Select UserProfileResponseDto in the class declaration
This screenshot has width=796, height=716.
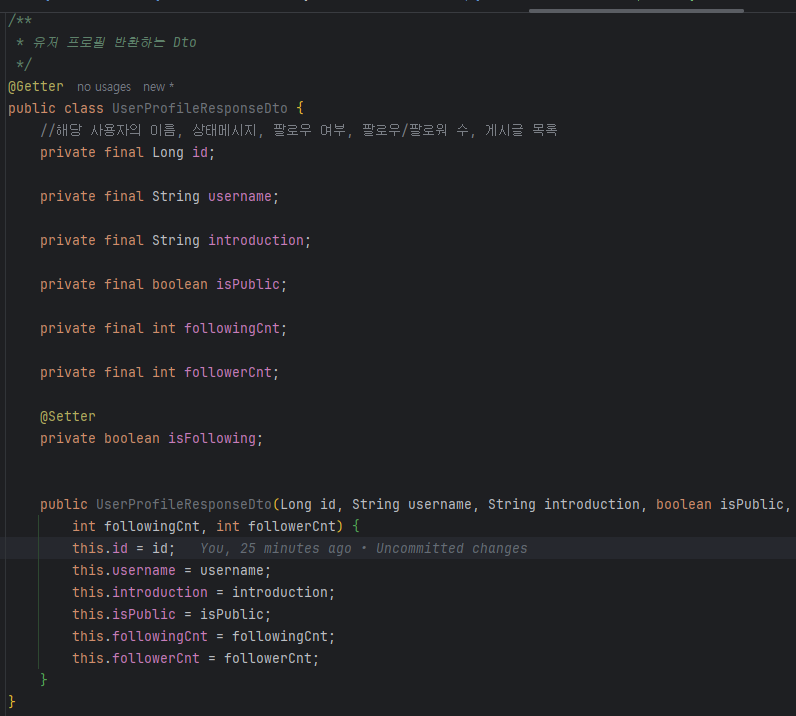pyautogui.click(x=200, y=108)
